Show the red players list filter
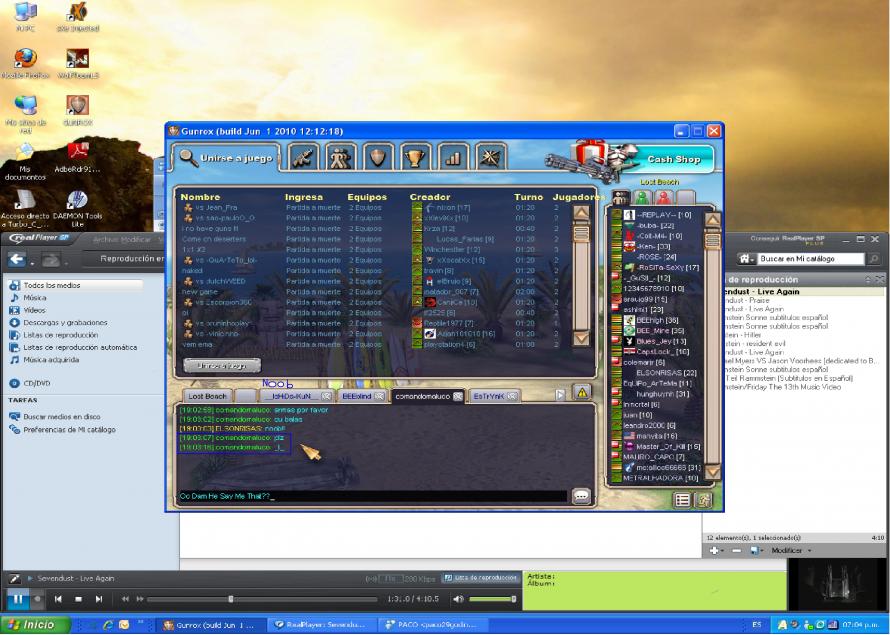Image resolution: width=890 pixels, height=635 pixels. tap(663, 197)
